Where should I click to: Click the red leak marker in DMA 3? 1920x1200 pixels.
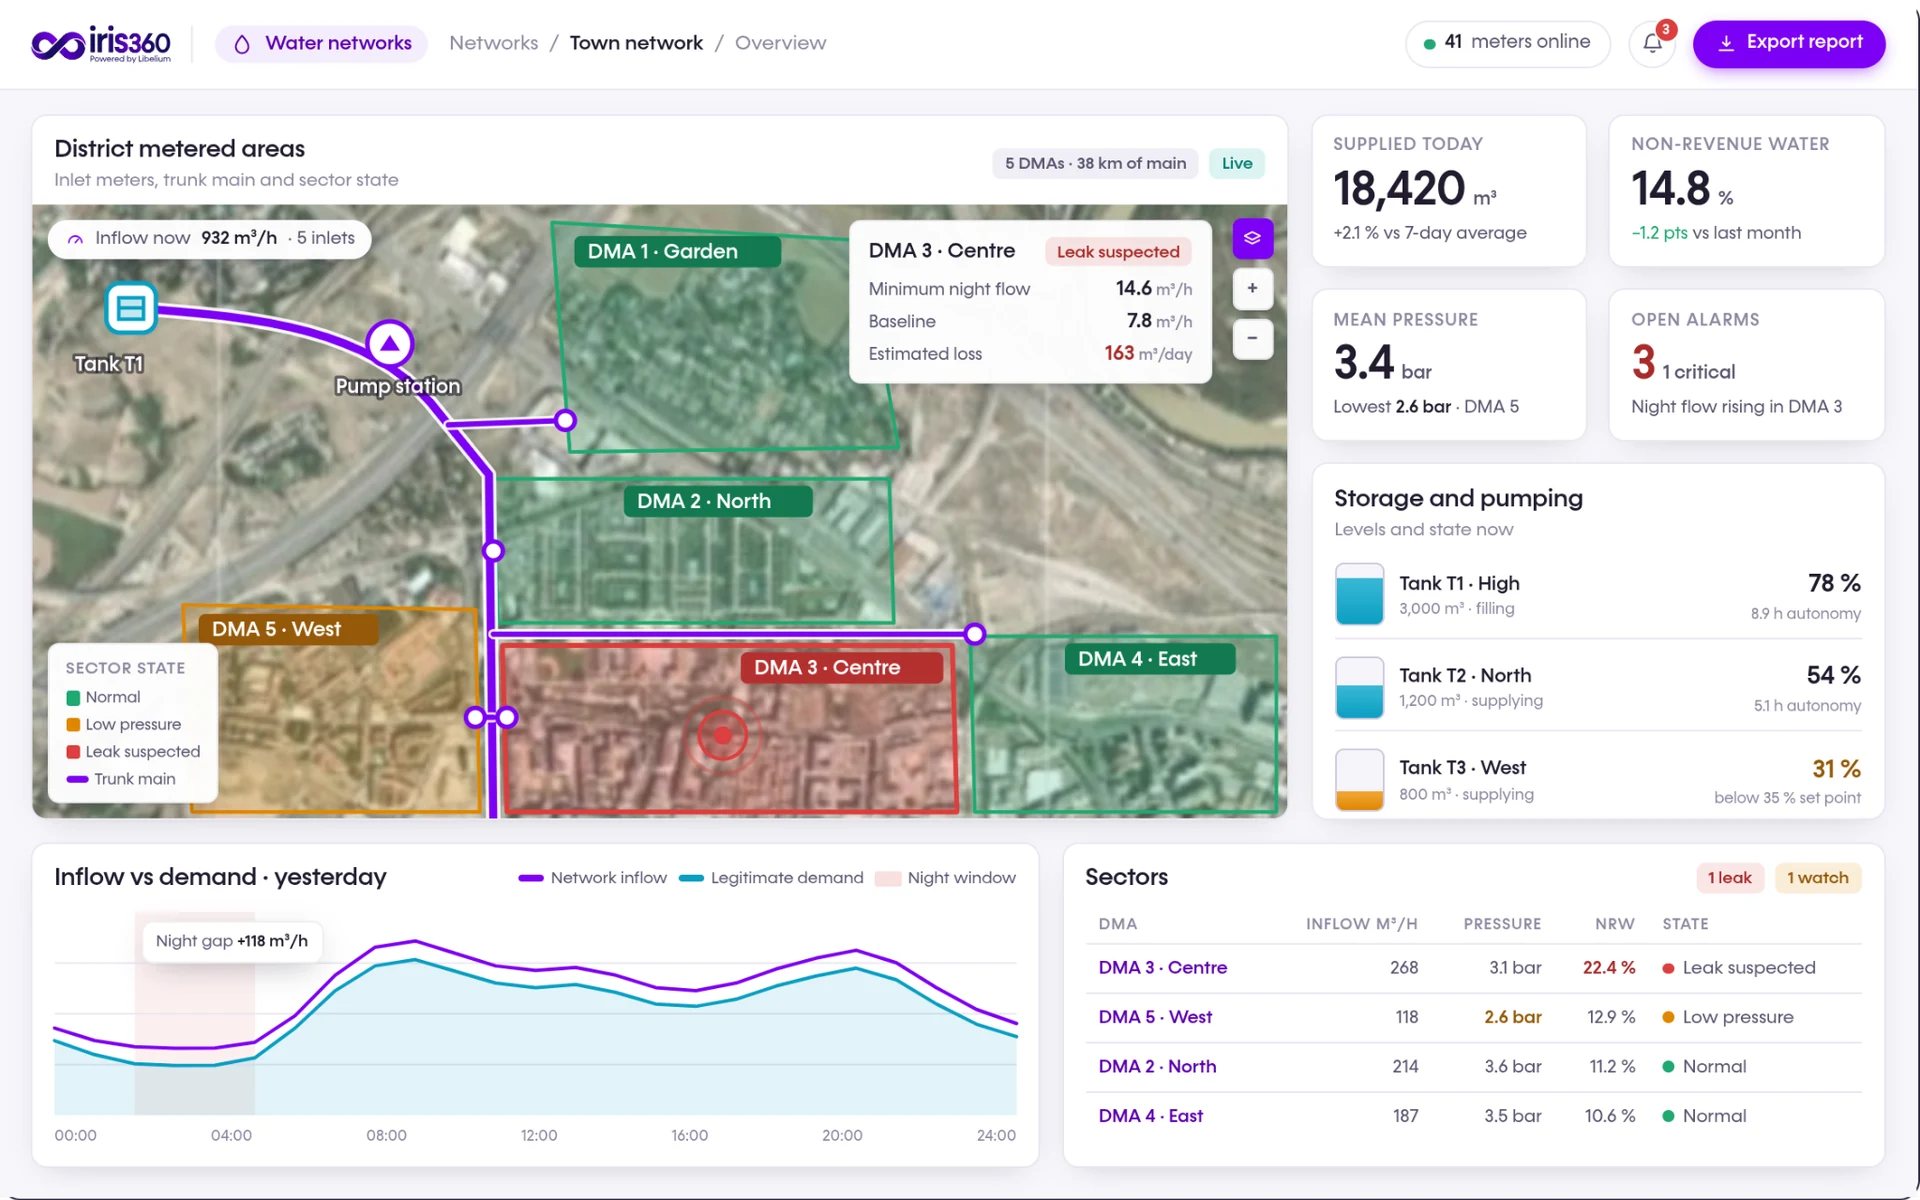(722, 737)
